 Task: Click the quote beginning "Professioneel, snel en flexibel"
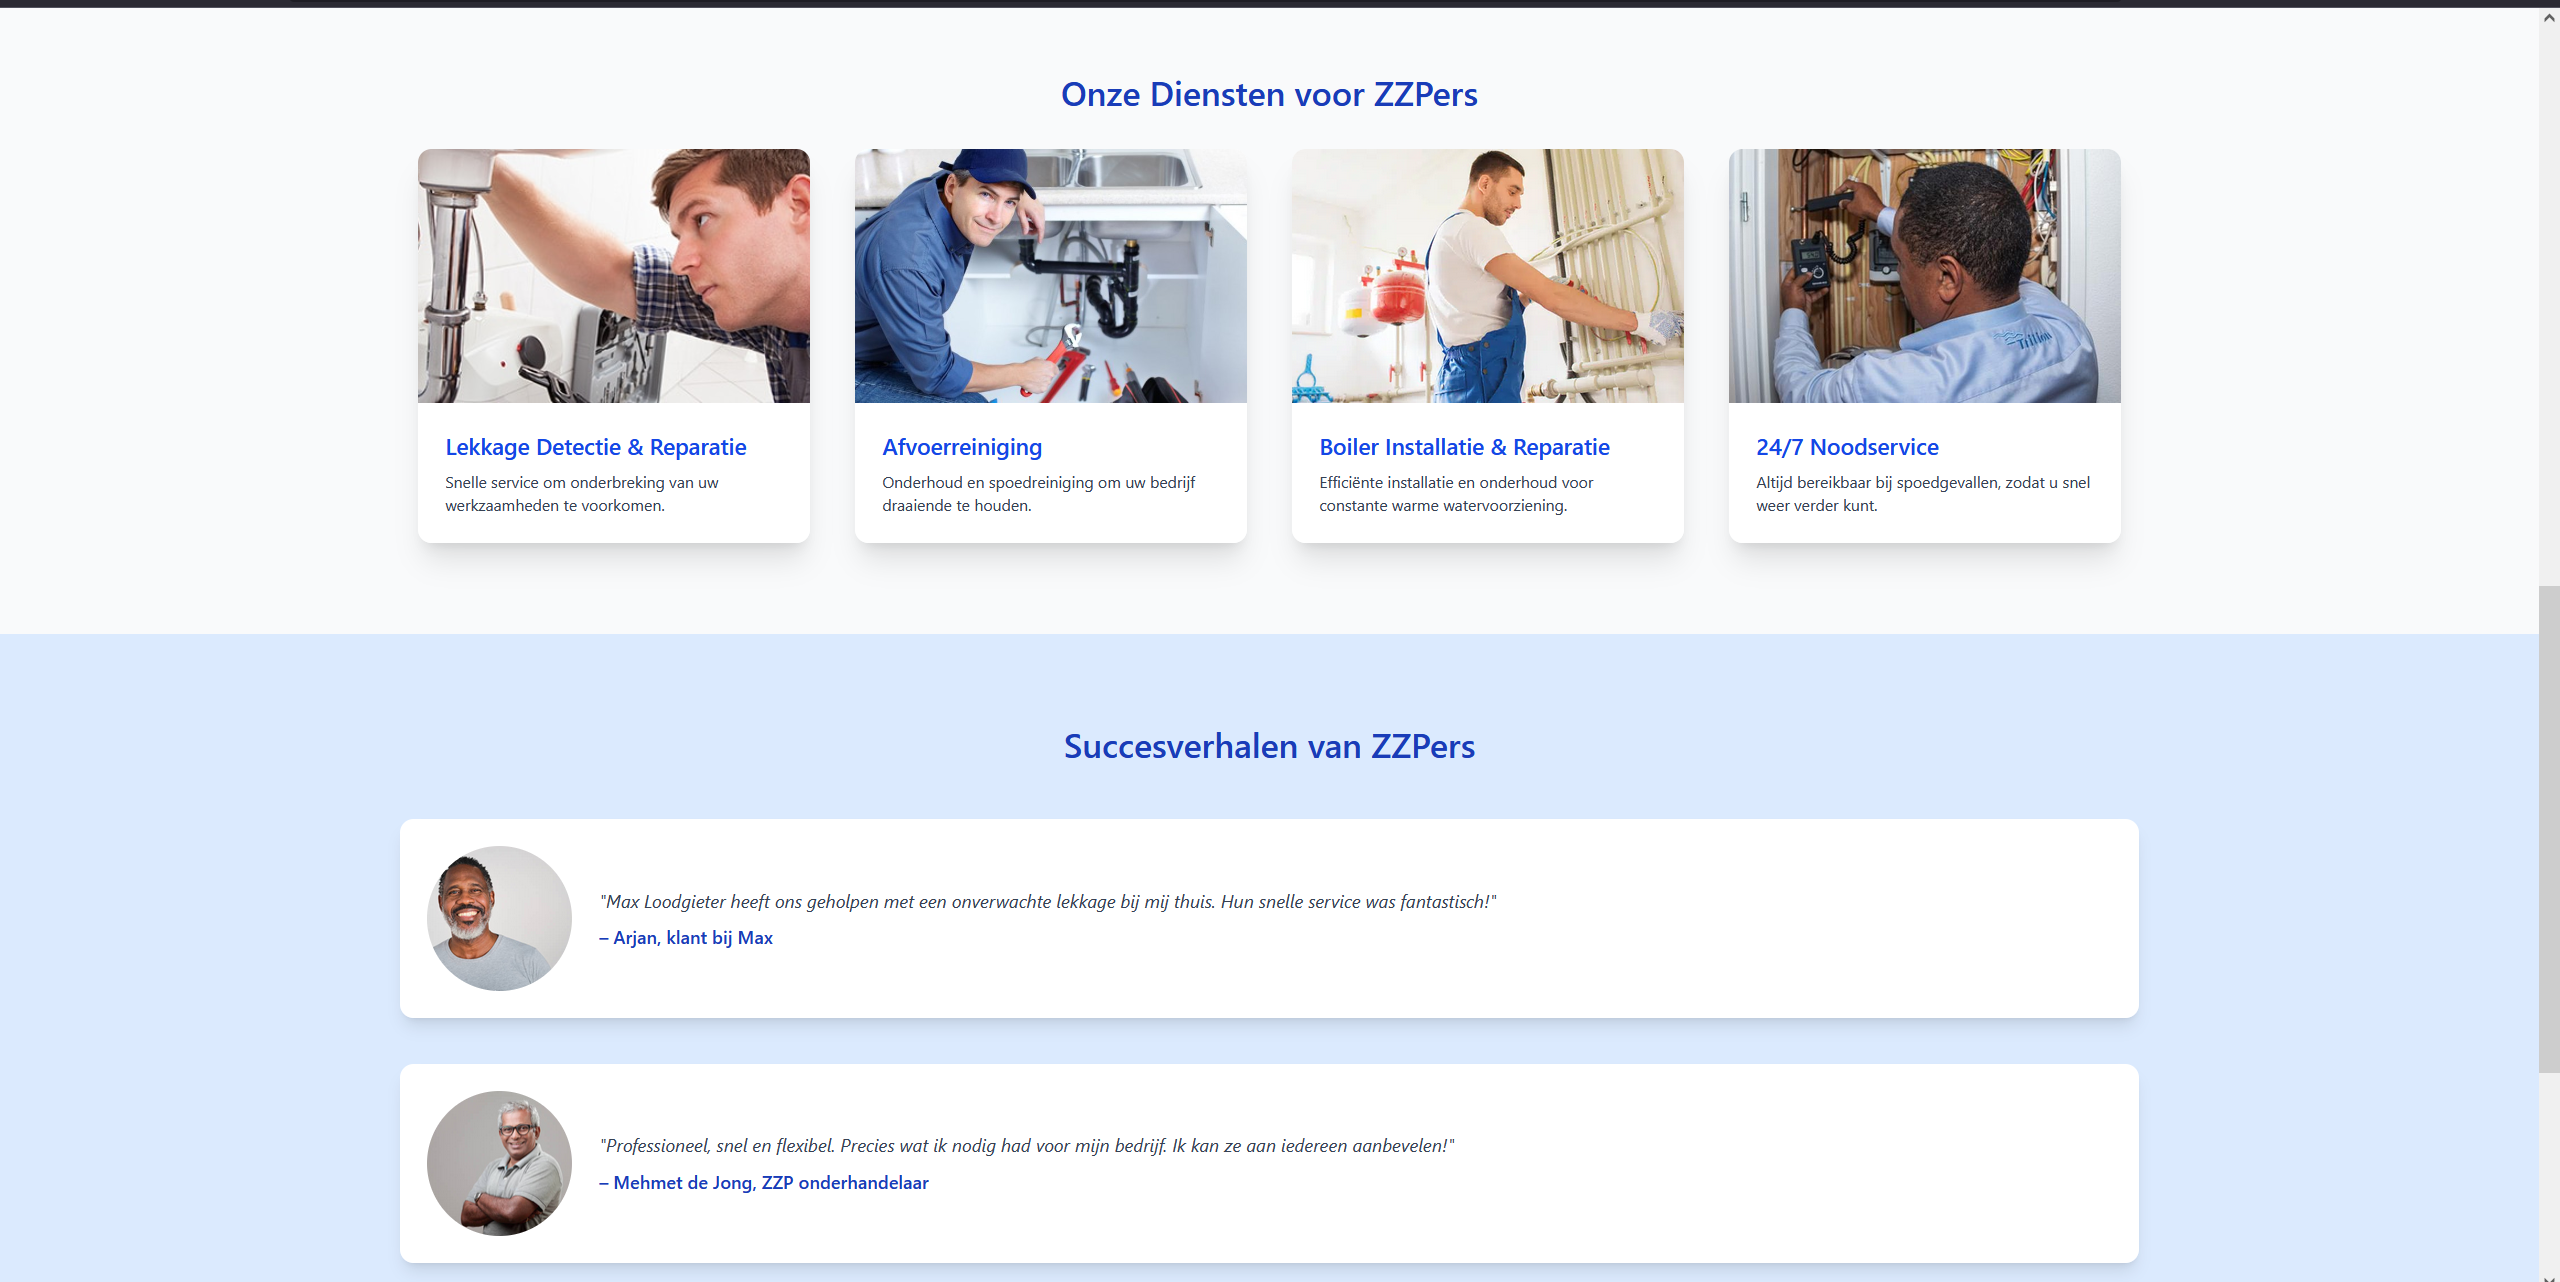(1027, 1146)
